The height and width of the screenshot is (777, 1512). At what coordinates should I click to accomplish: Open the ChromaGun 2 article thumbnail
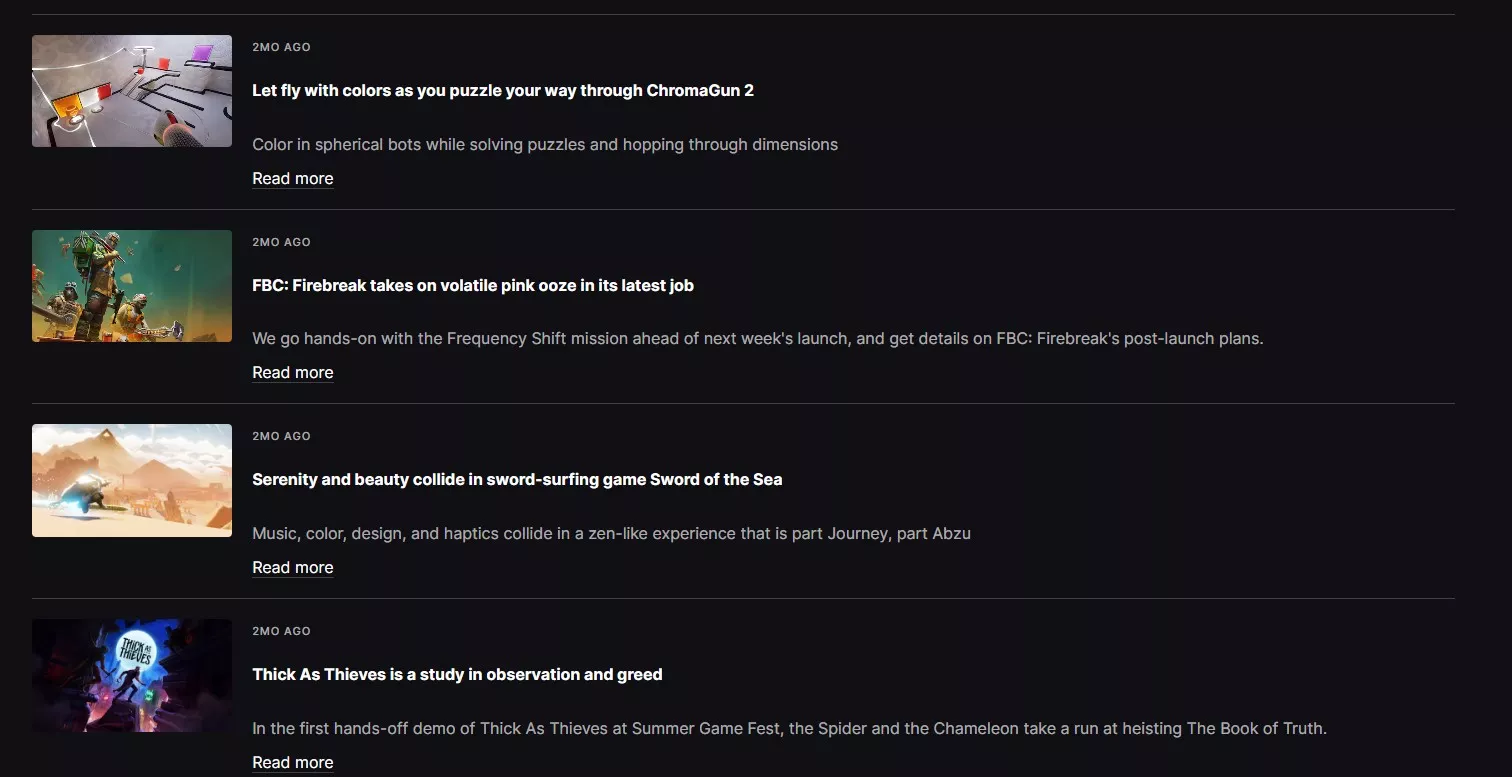point(132,91)
